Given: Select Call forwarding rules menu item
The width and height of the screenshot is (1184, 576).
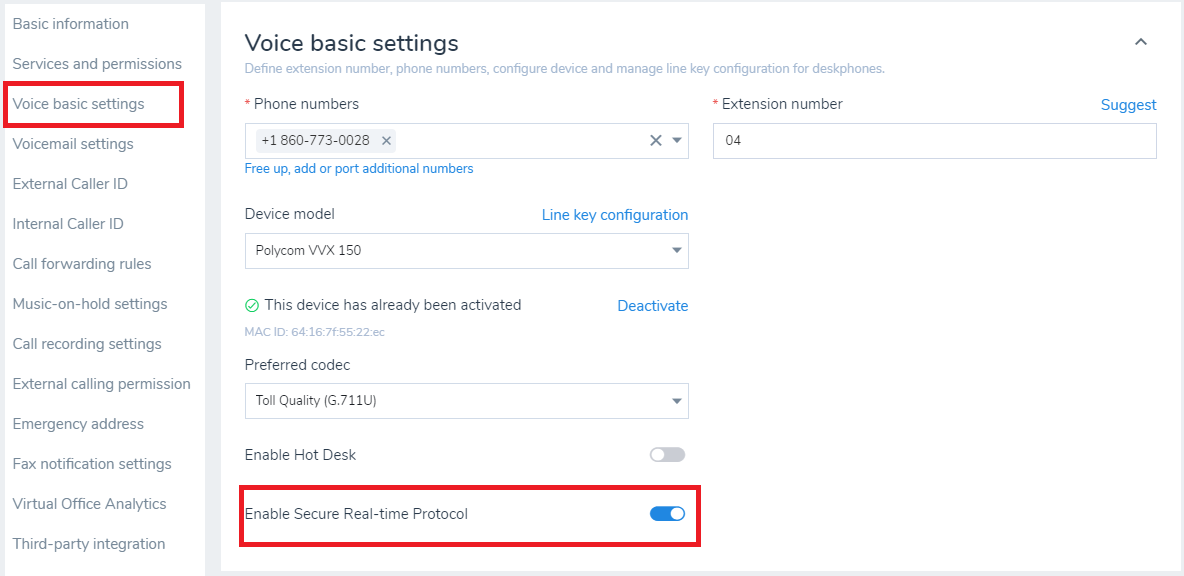Looking at the screenshot, I should 82,264.
